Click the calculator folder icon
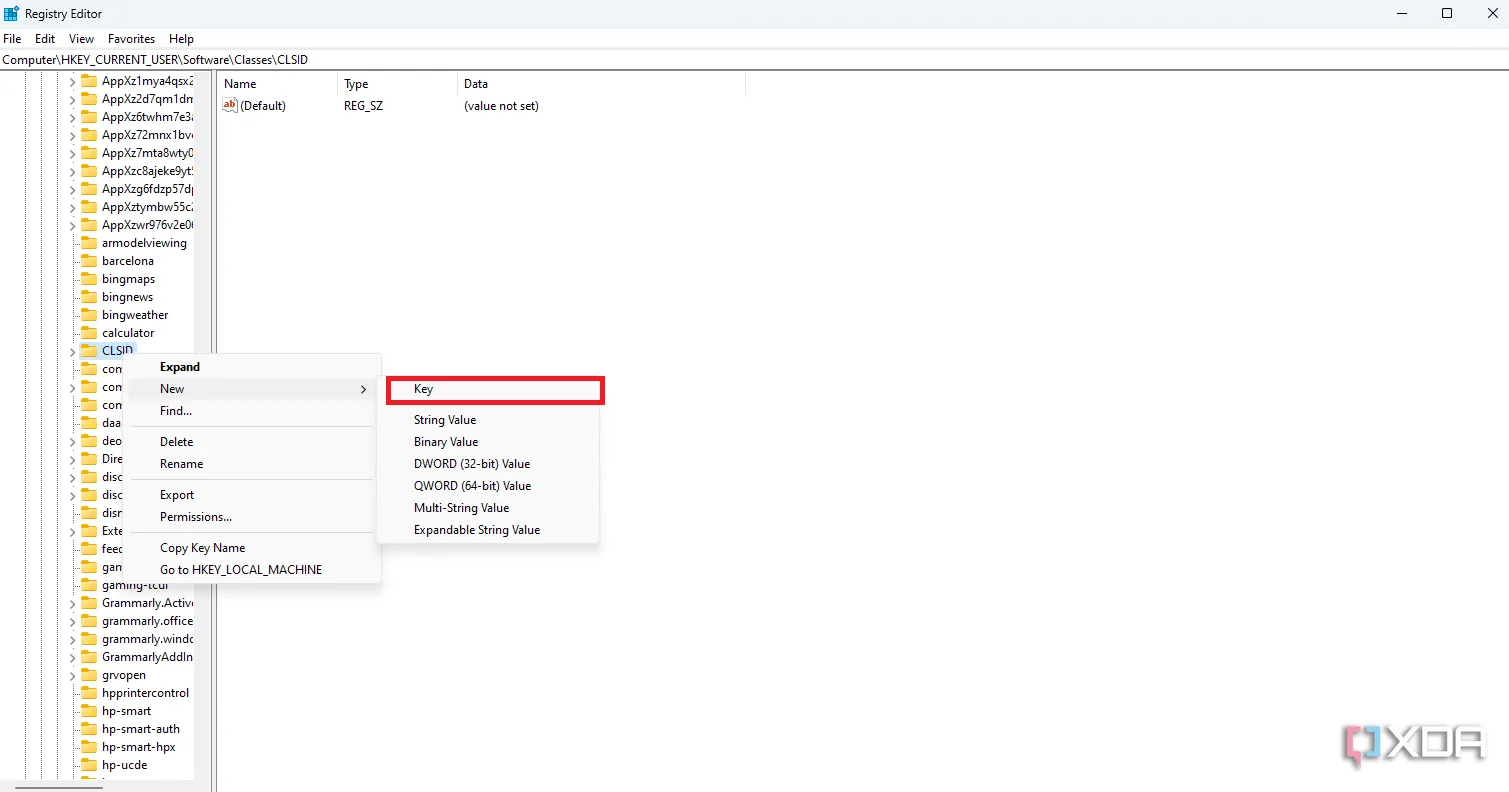The width and height of the screenshot is (1509, 792). 88,333
